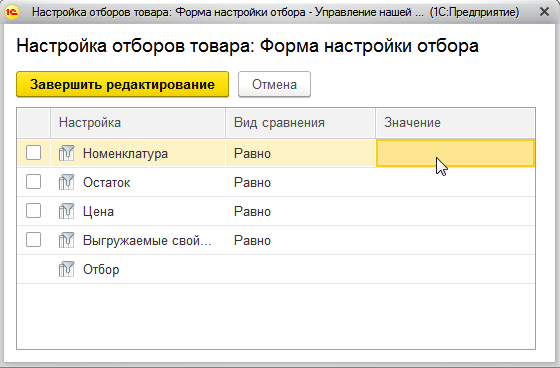Click the filter icon beside Номенклатура

(66, 153)
